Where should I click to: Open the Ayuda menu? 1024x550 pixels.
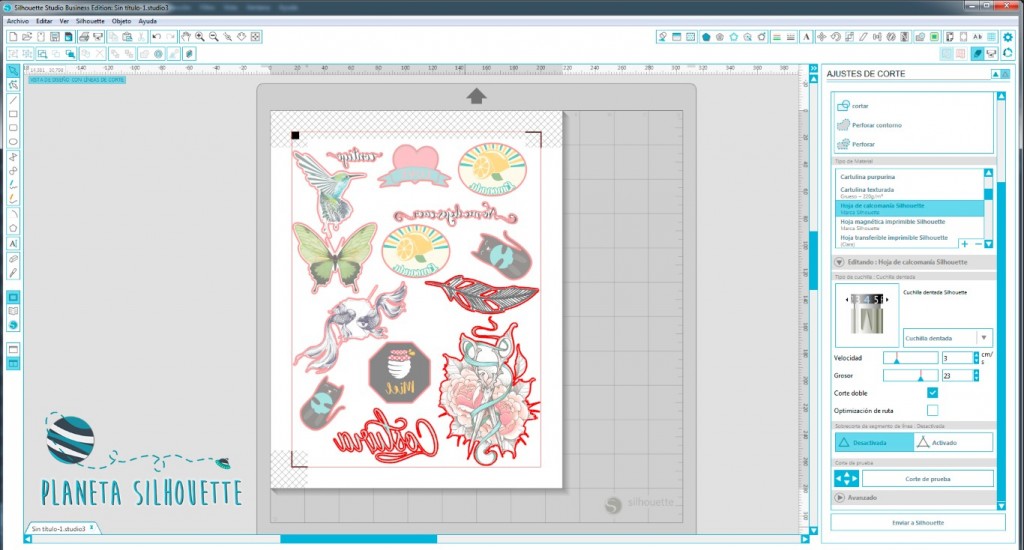148,21
